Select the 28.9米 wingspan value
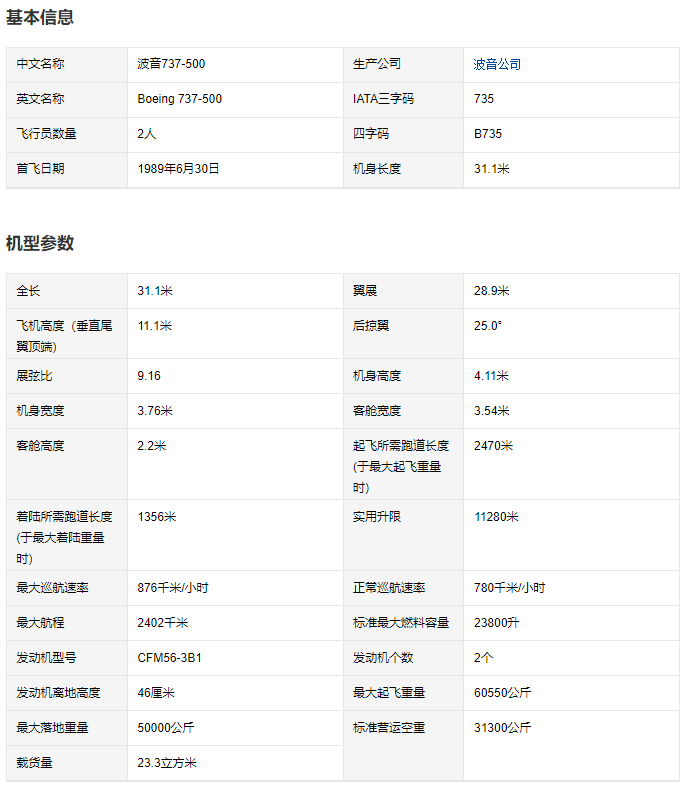The width and height of the screenshot is (689, 787). click(491, 291)
